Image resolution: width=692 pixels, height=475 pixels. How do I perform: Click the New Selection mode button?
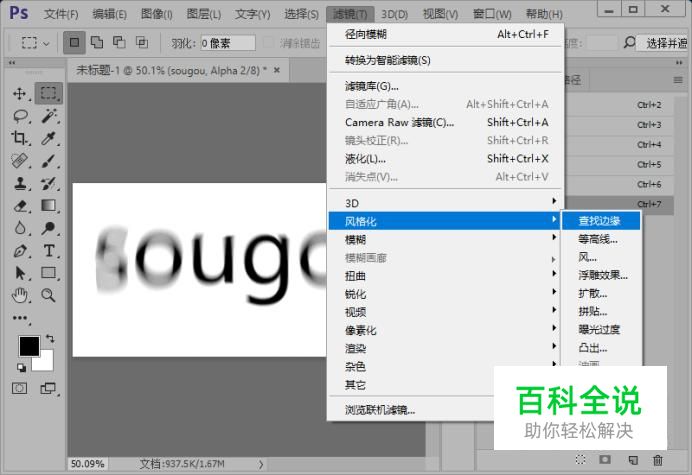(x=74, y=42)
